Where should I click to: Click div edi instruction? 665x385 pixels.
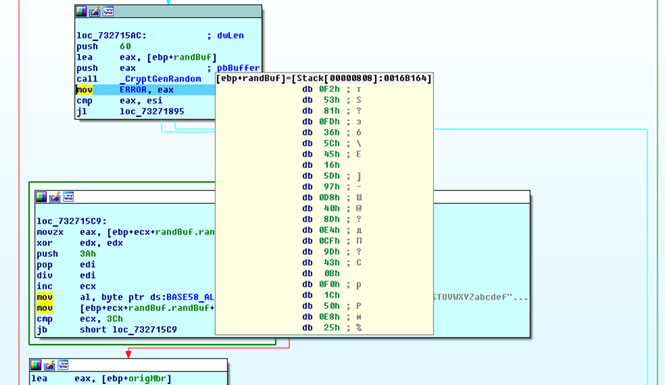(x=66, y=276)
